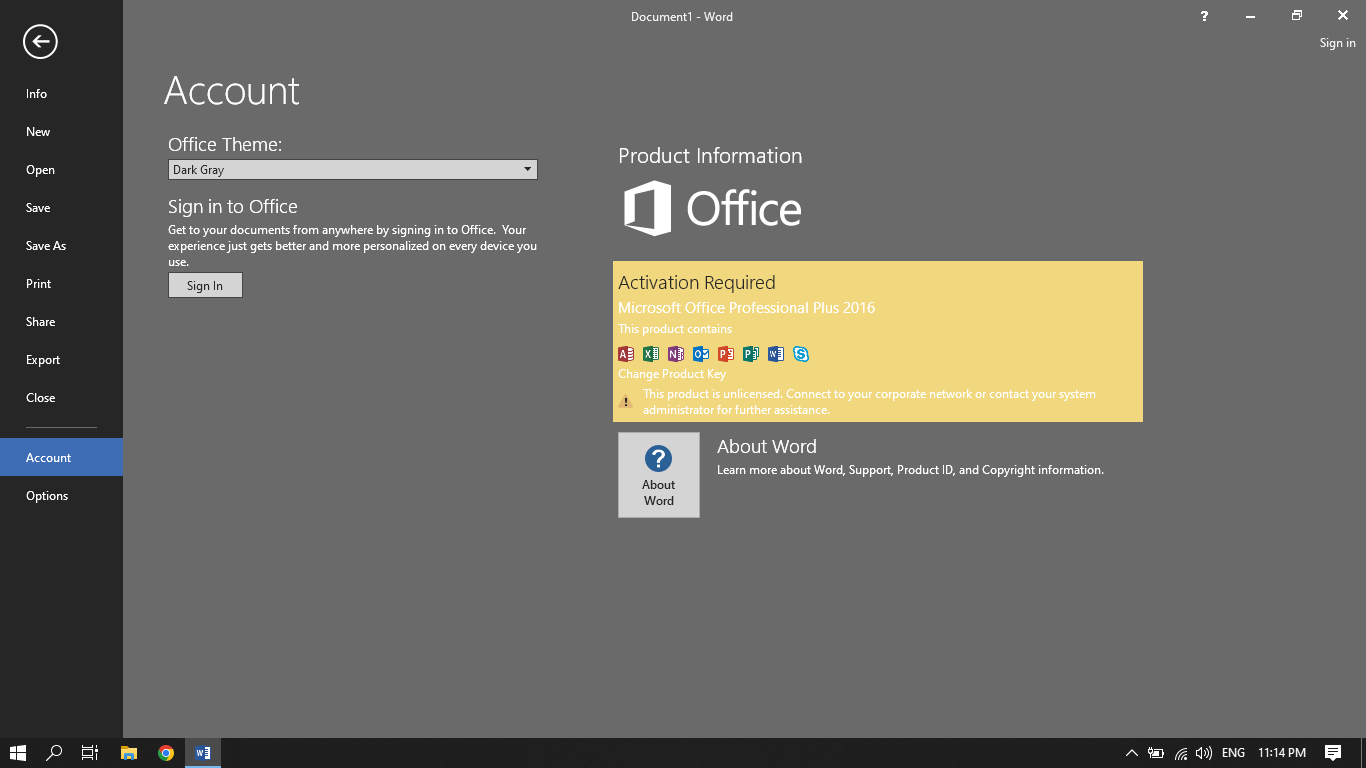Image resolution: width=1366 pixels, height=768 pixels.
Task: Choose Close in the Backstage menu
Action: (x=61, y=398)
